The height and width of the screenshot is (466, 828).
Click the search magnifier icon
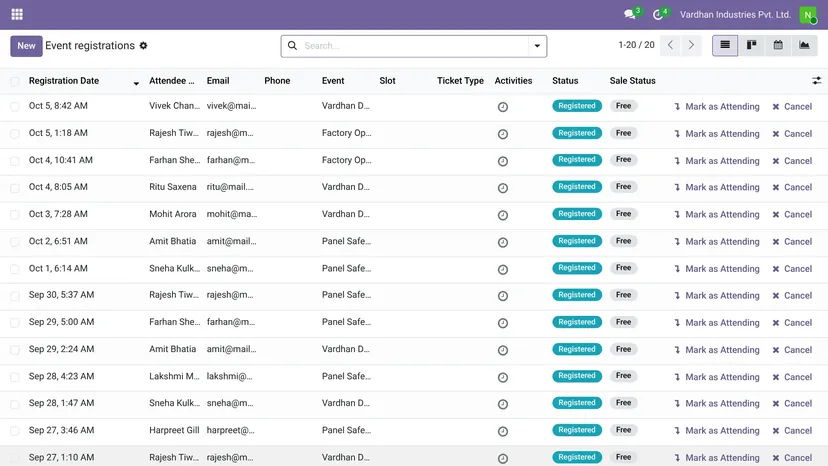coord(292,46)
